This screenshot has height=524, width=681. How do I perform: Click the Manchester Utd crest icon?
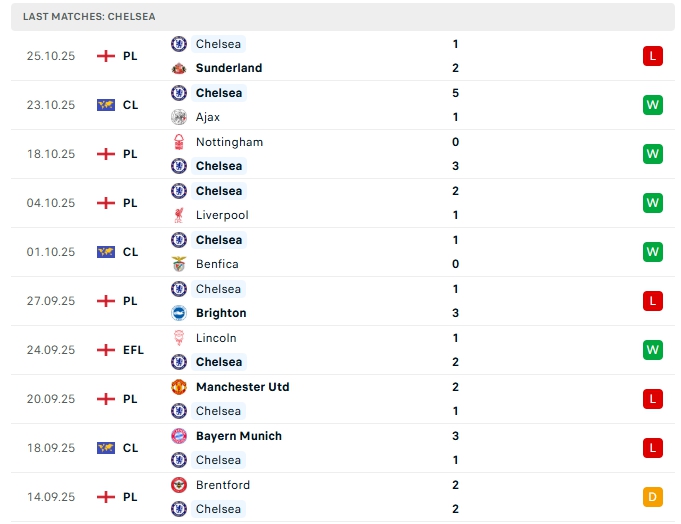[x=179, y=387]
